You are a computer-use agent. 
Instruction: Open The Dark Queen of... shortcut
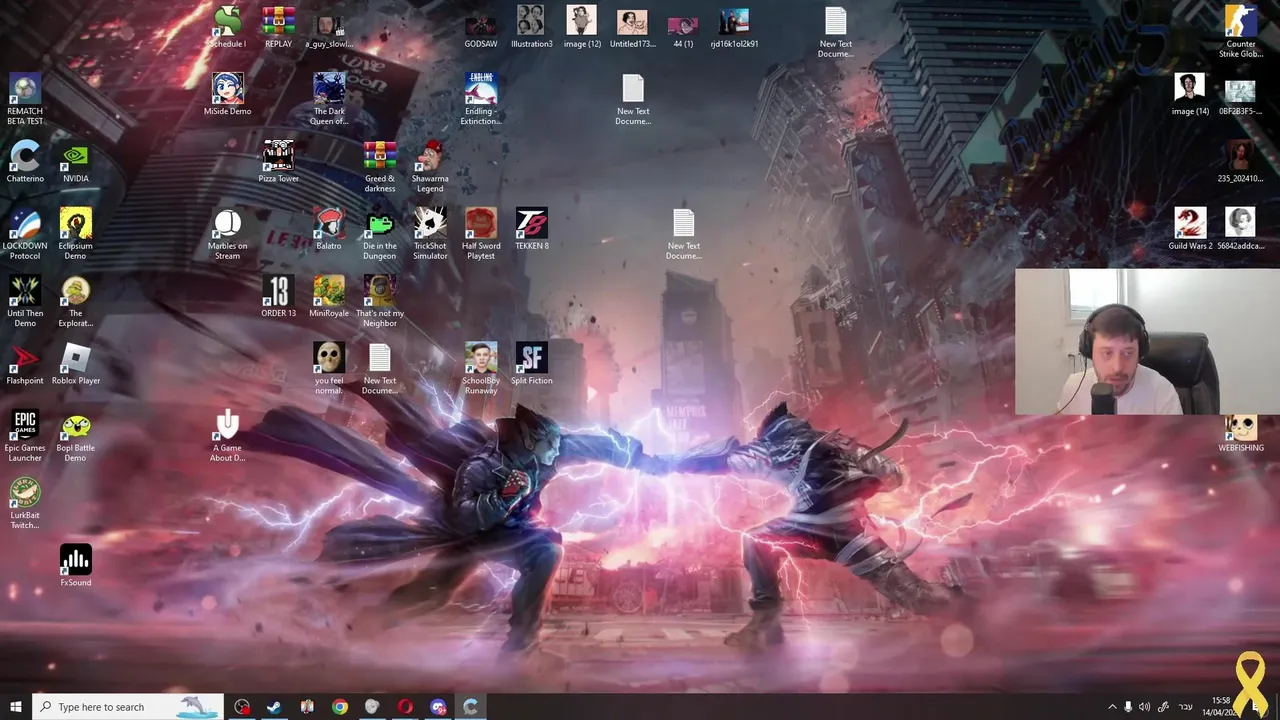coord(329,99)
